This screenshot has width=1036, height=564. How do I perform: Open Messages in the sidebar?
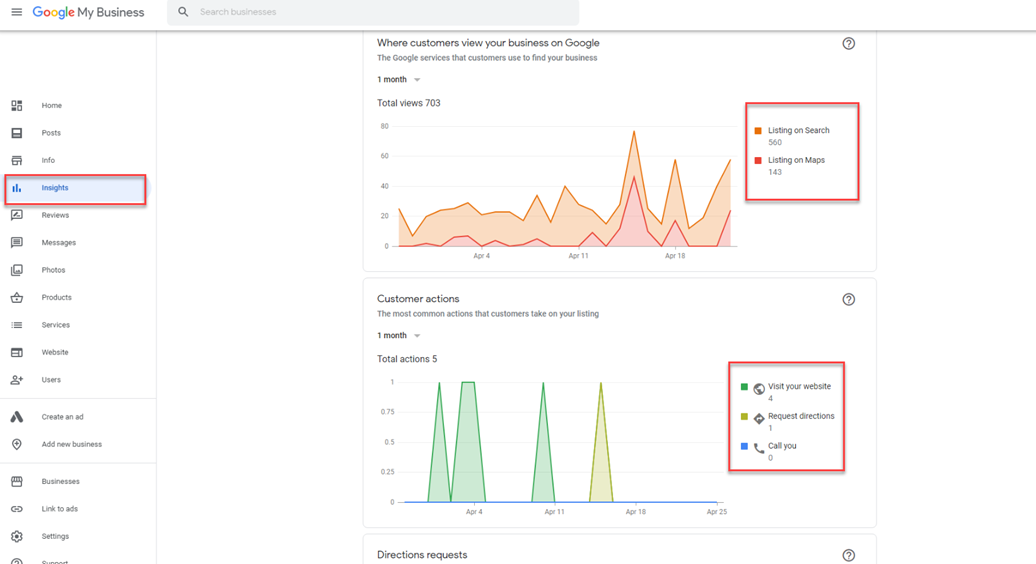(x=59, y=242)
